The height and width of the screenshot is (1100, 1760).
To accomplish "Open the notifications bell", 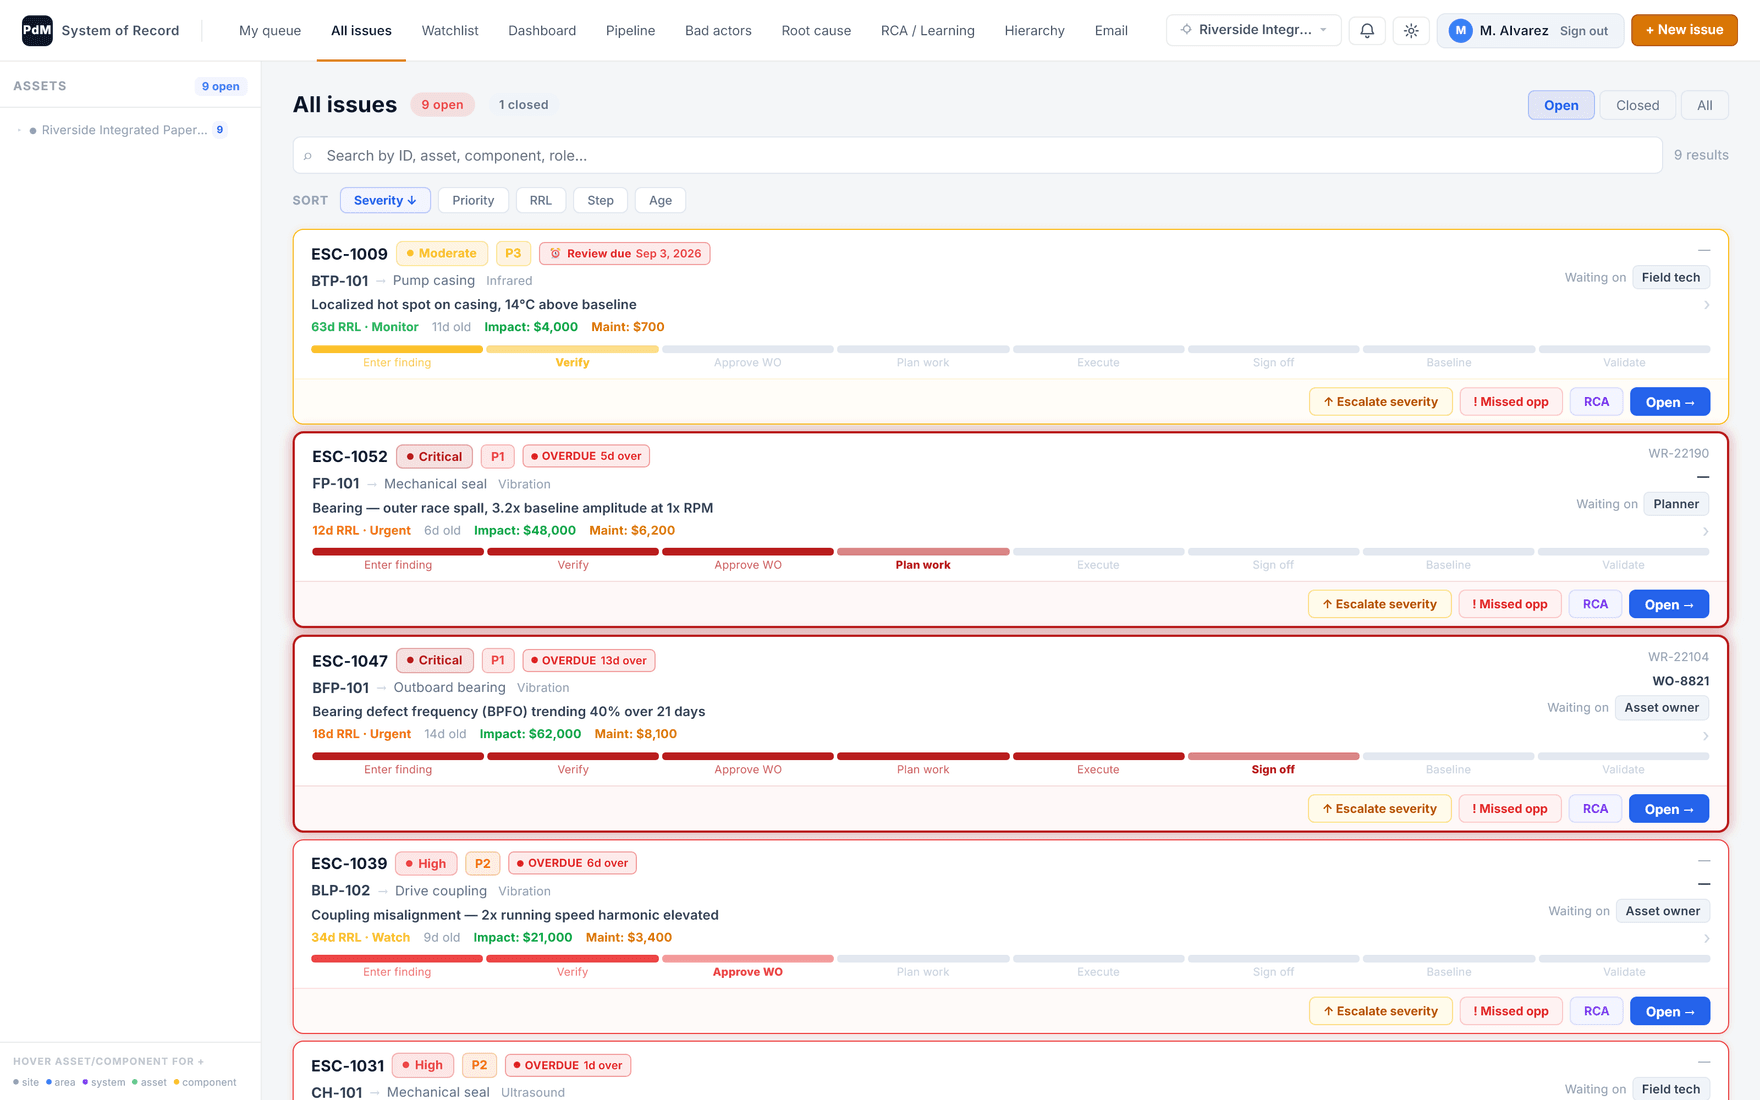I will (x=1367, y=30).
